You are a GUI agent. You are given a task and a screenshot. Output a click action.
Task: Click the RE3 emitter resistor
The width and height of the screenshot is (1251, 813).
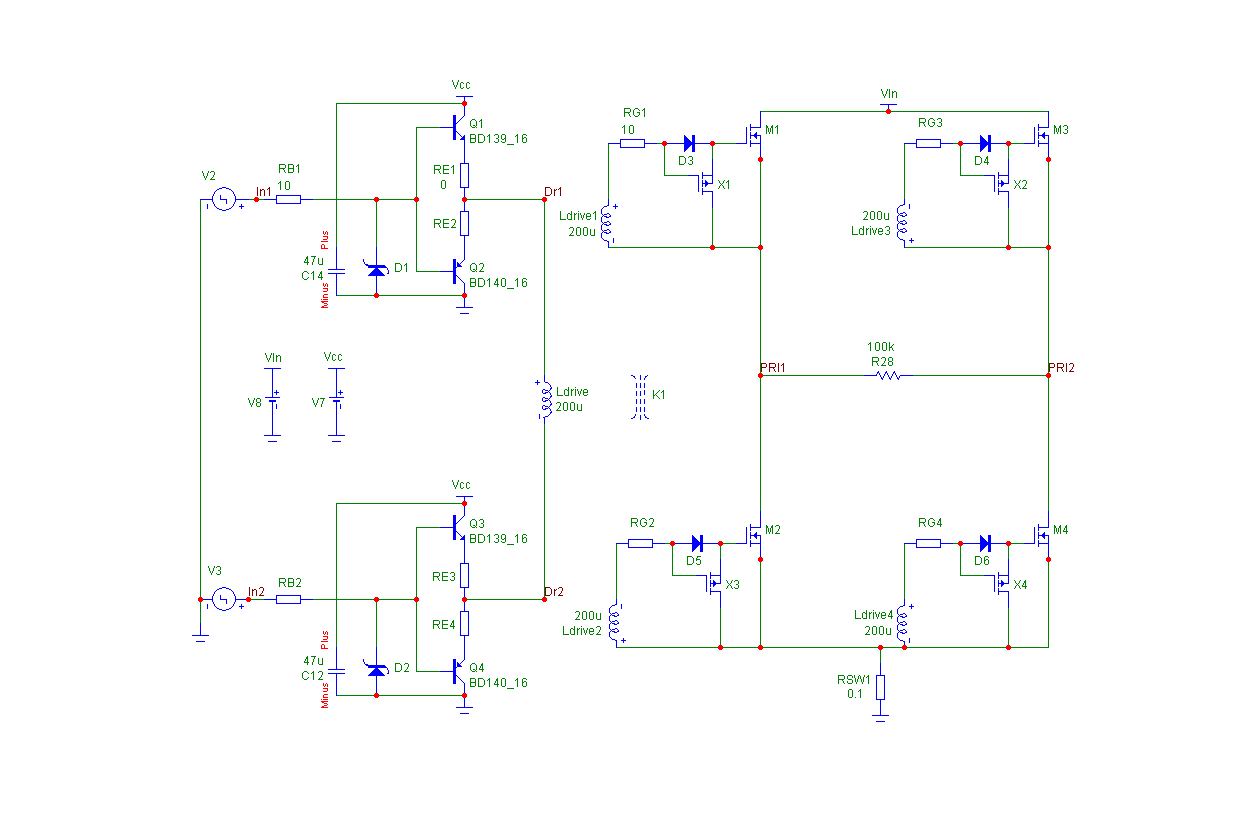click(464, 576)
